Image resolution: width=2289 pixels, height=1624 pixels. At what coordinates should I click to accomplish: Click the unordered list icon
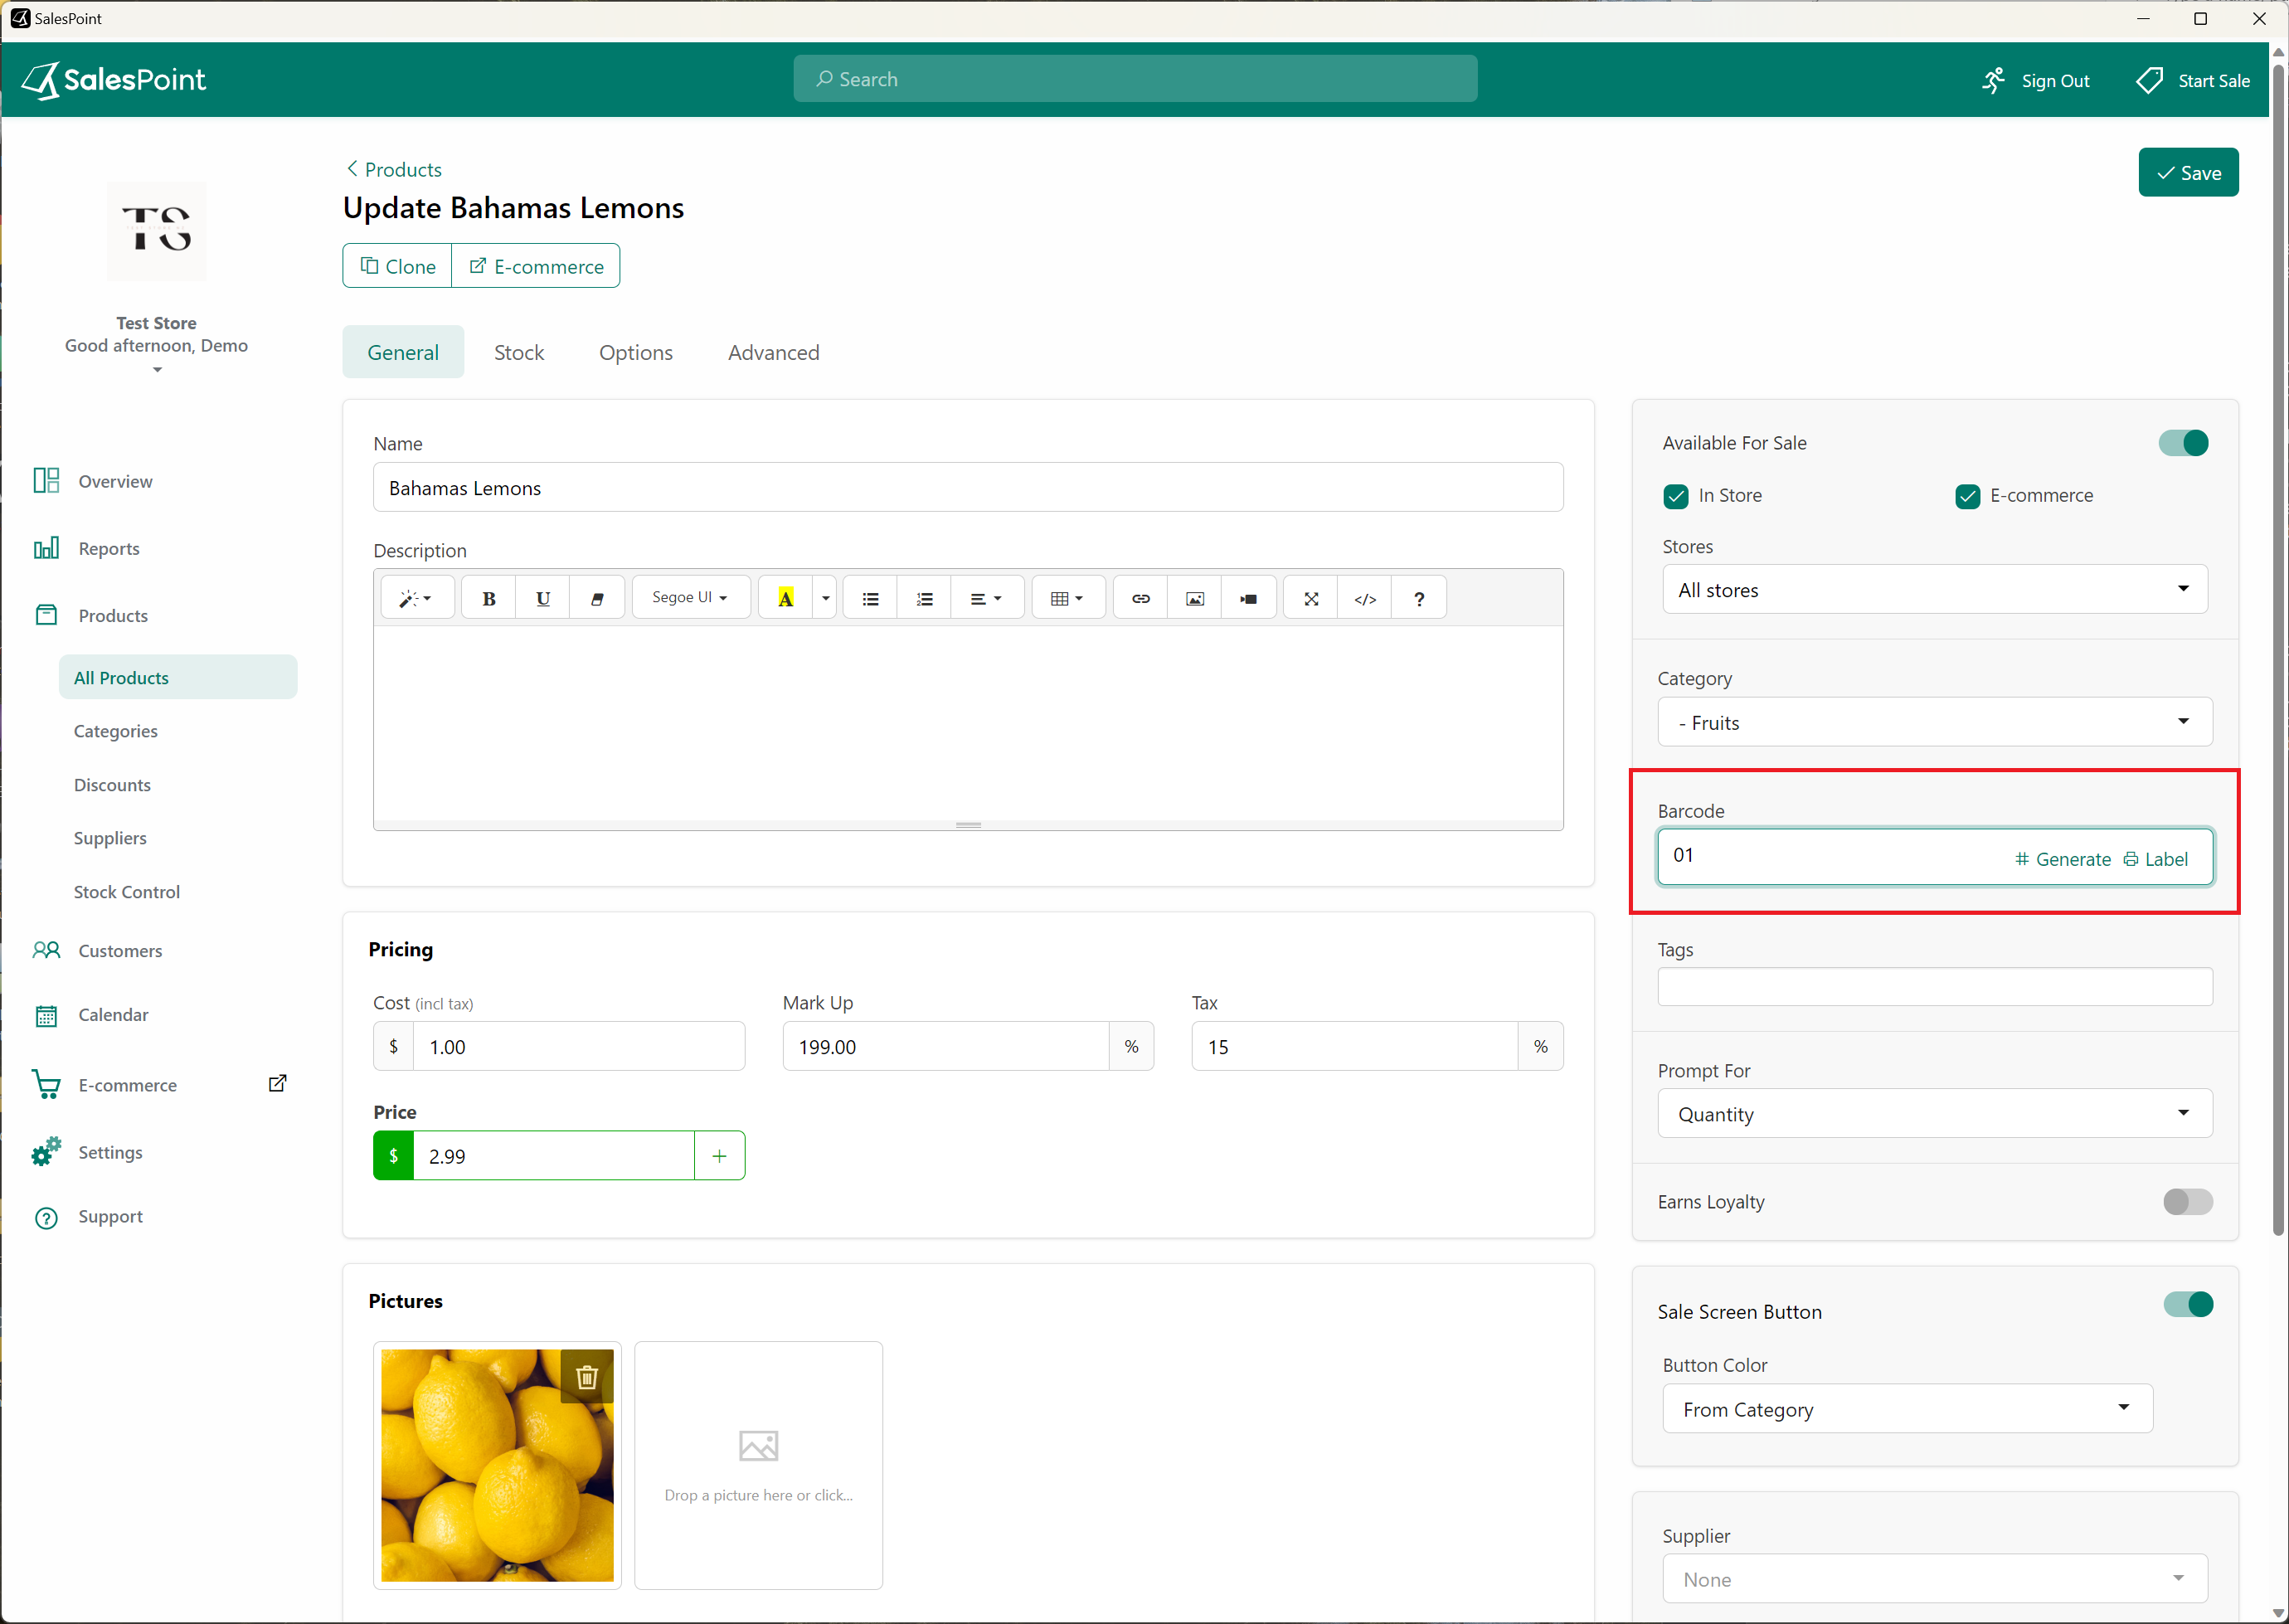[870, 598]
